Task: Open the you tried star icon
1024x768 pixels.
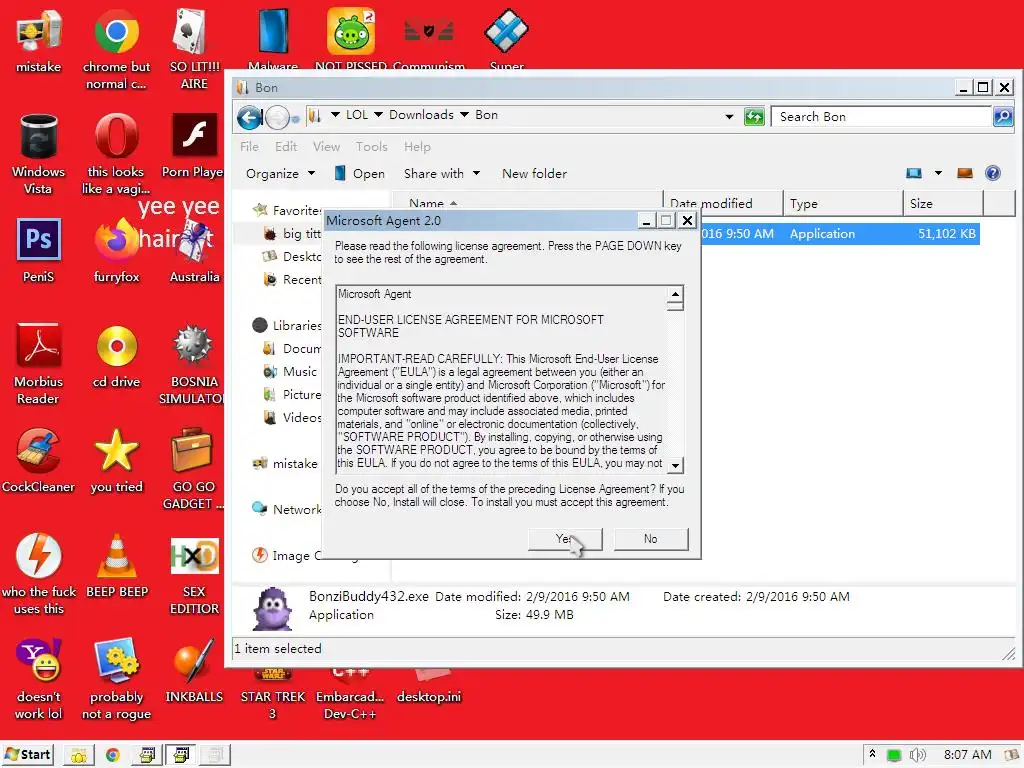Action: point(116,461)
